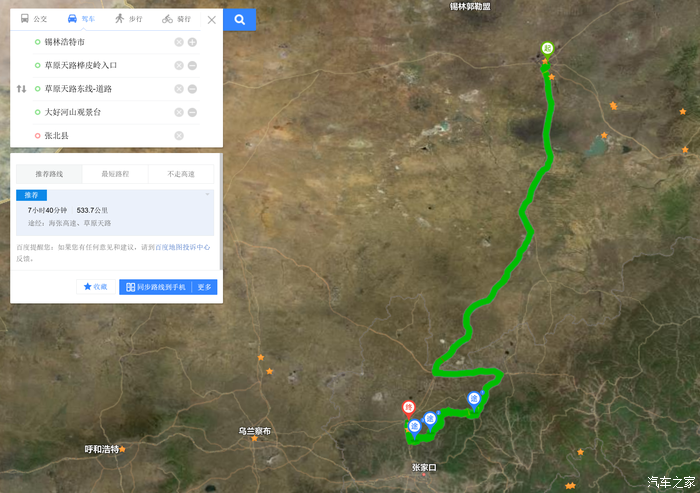Viewport: 700px width, 493px height.
Task: Expand the recommended route details arrow
Action: click(207, 195)
